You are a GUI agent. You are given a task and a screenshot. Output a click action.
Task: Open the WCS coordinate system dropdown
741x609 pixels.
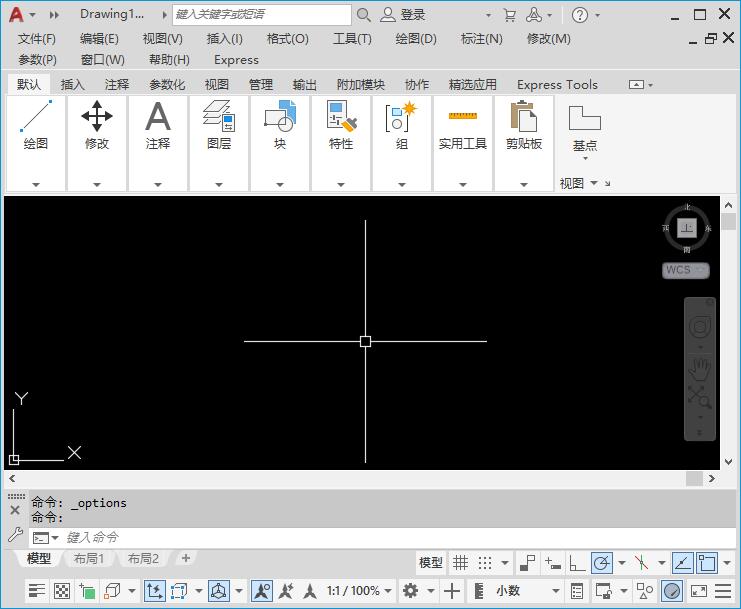(x=686, y=270)
